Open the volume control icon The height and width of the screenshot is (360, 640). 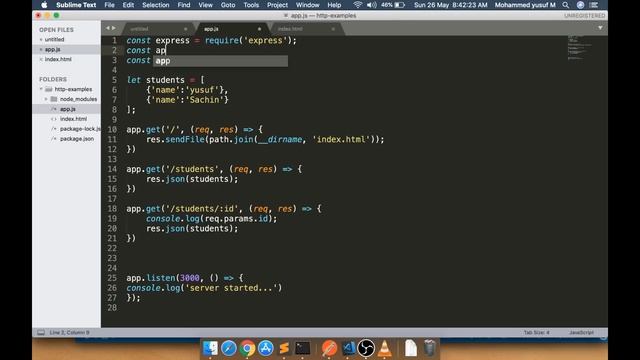click(x=371, y=5)
